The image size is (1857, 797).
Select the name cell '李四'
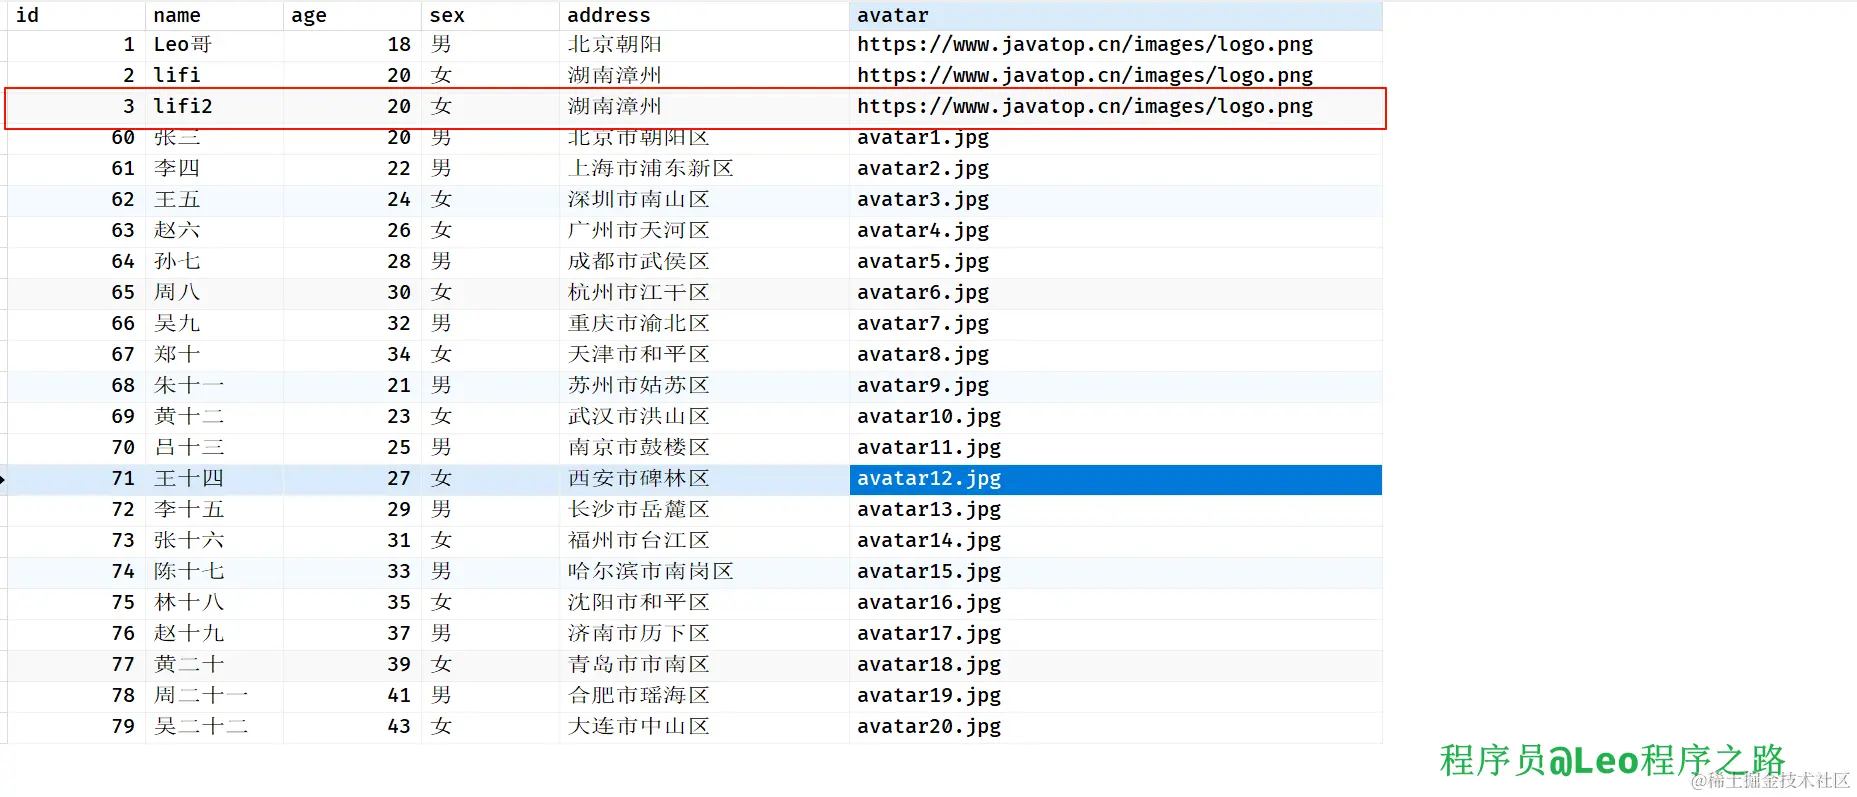pos(214,169)
